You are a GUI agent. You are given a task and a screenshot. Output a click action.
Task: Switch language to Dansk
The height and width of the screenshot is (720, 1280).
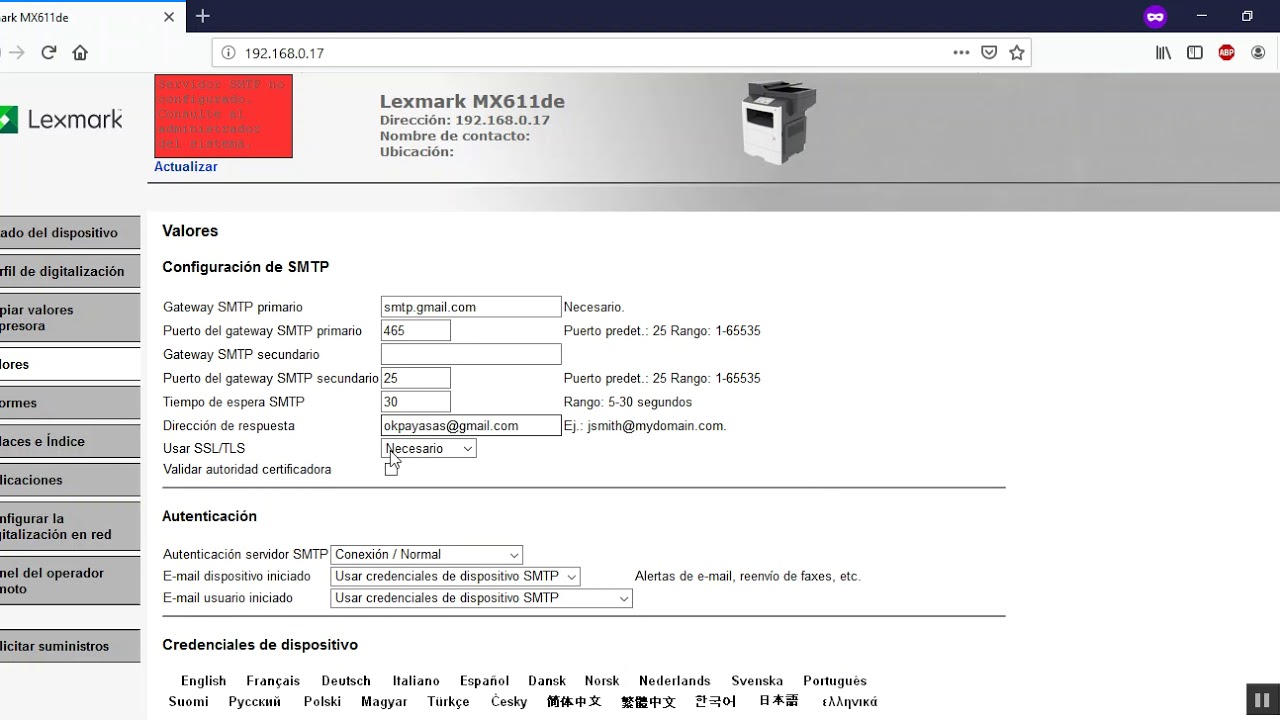tap(547, 681)
